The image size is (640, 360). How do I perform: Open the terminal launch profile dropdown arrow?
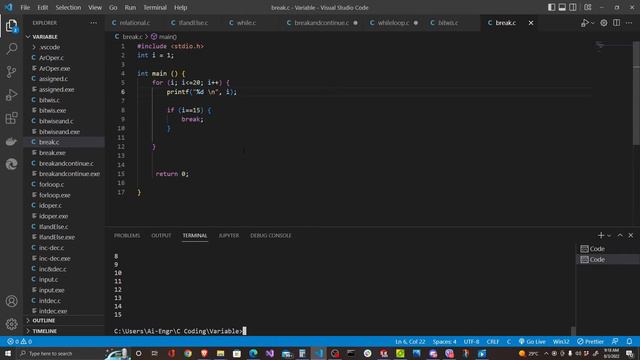[x=609, y=236]
